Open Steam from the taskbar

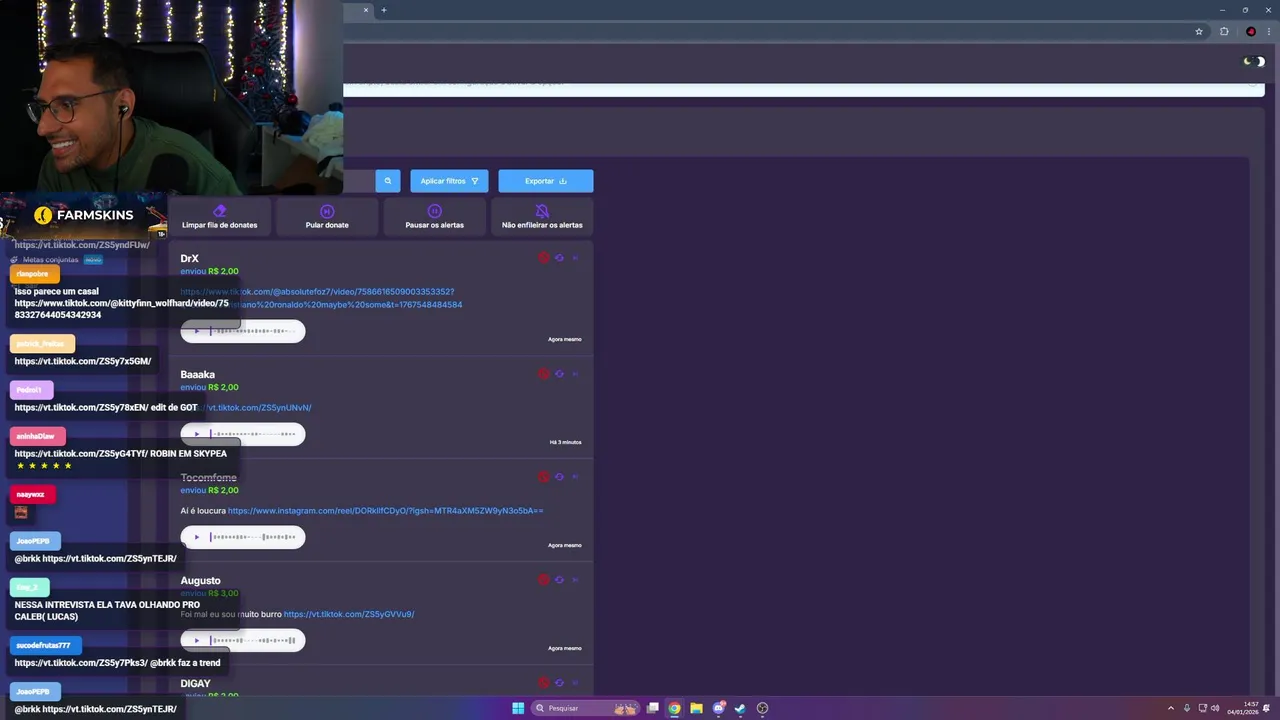click(x=741, y=708)
